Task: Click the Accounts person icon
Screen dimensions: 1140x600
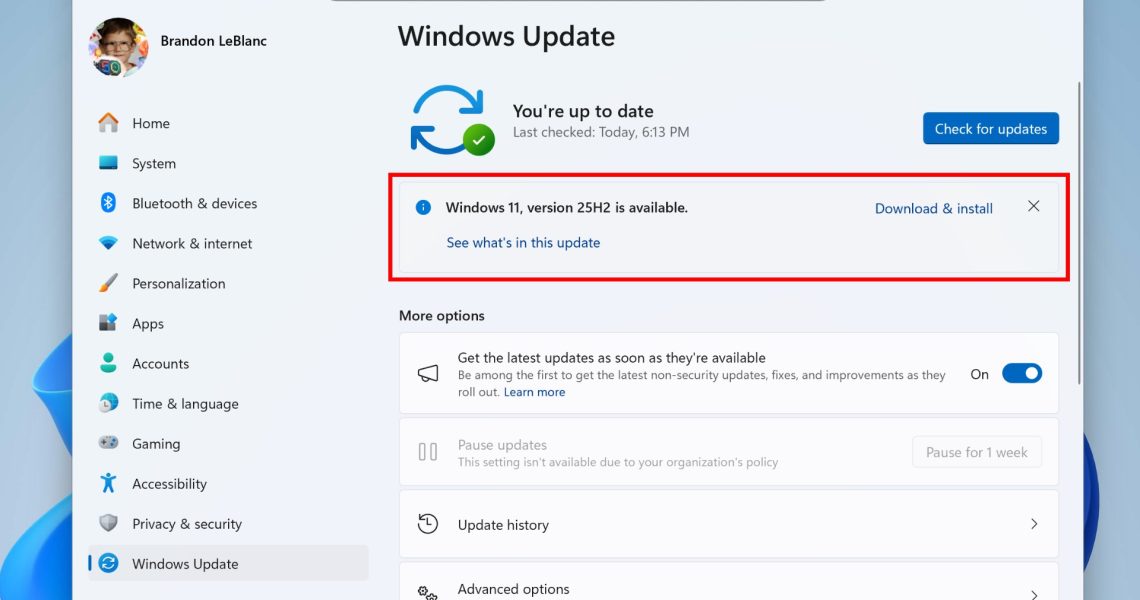Action: pyautogui.click(x=108, y=363)
